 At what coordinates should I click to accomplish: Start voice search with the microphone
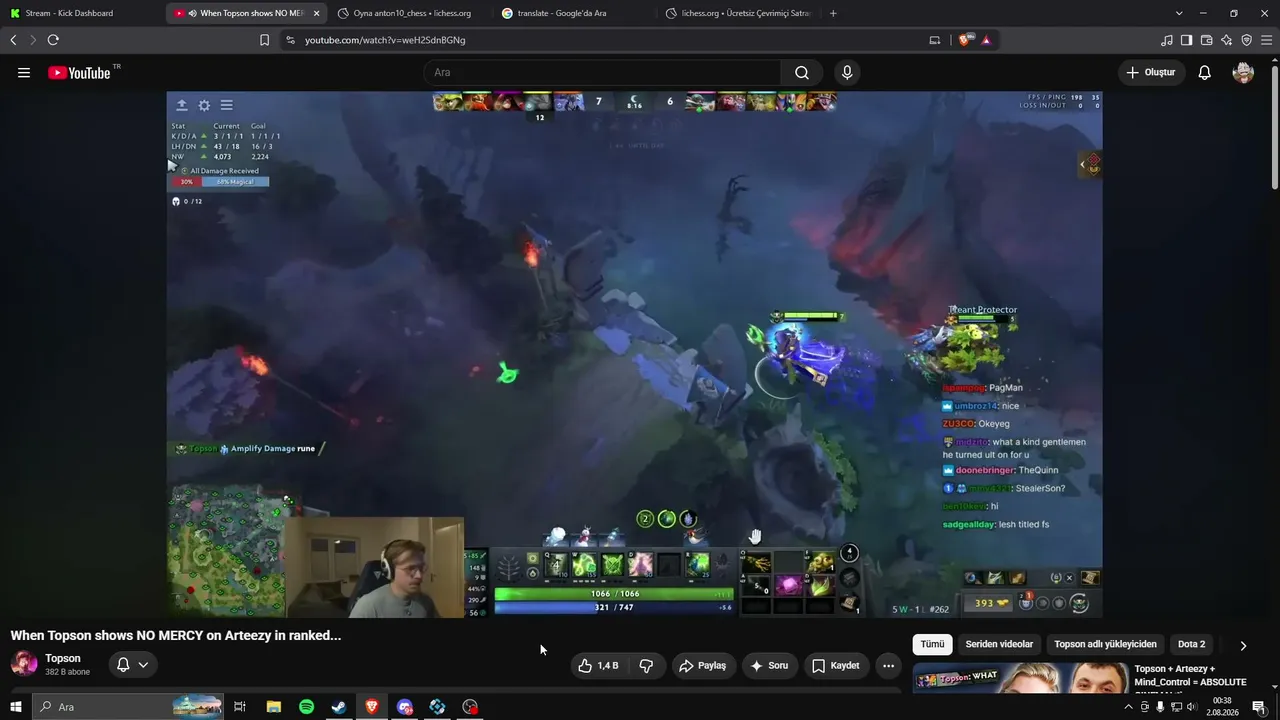tap(847, 73)
